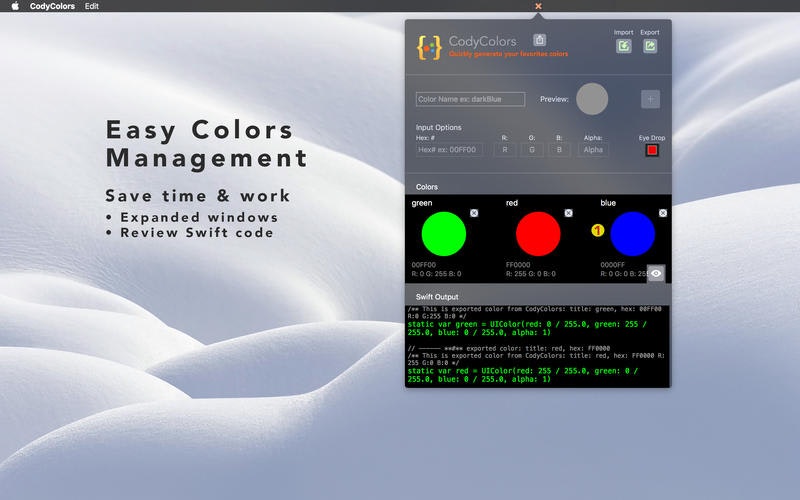This screenshot has height=500, width=800.
Task: Open the Apple menu
Action: (x=15, y=6)
